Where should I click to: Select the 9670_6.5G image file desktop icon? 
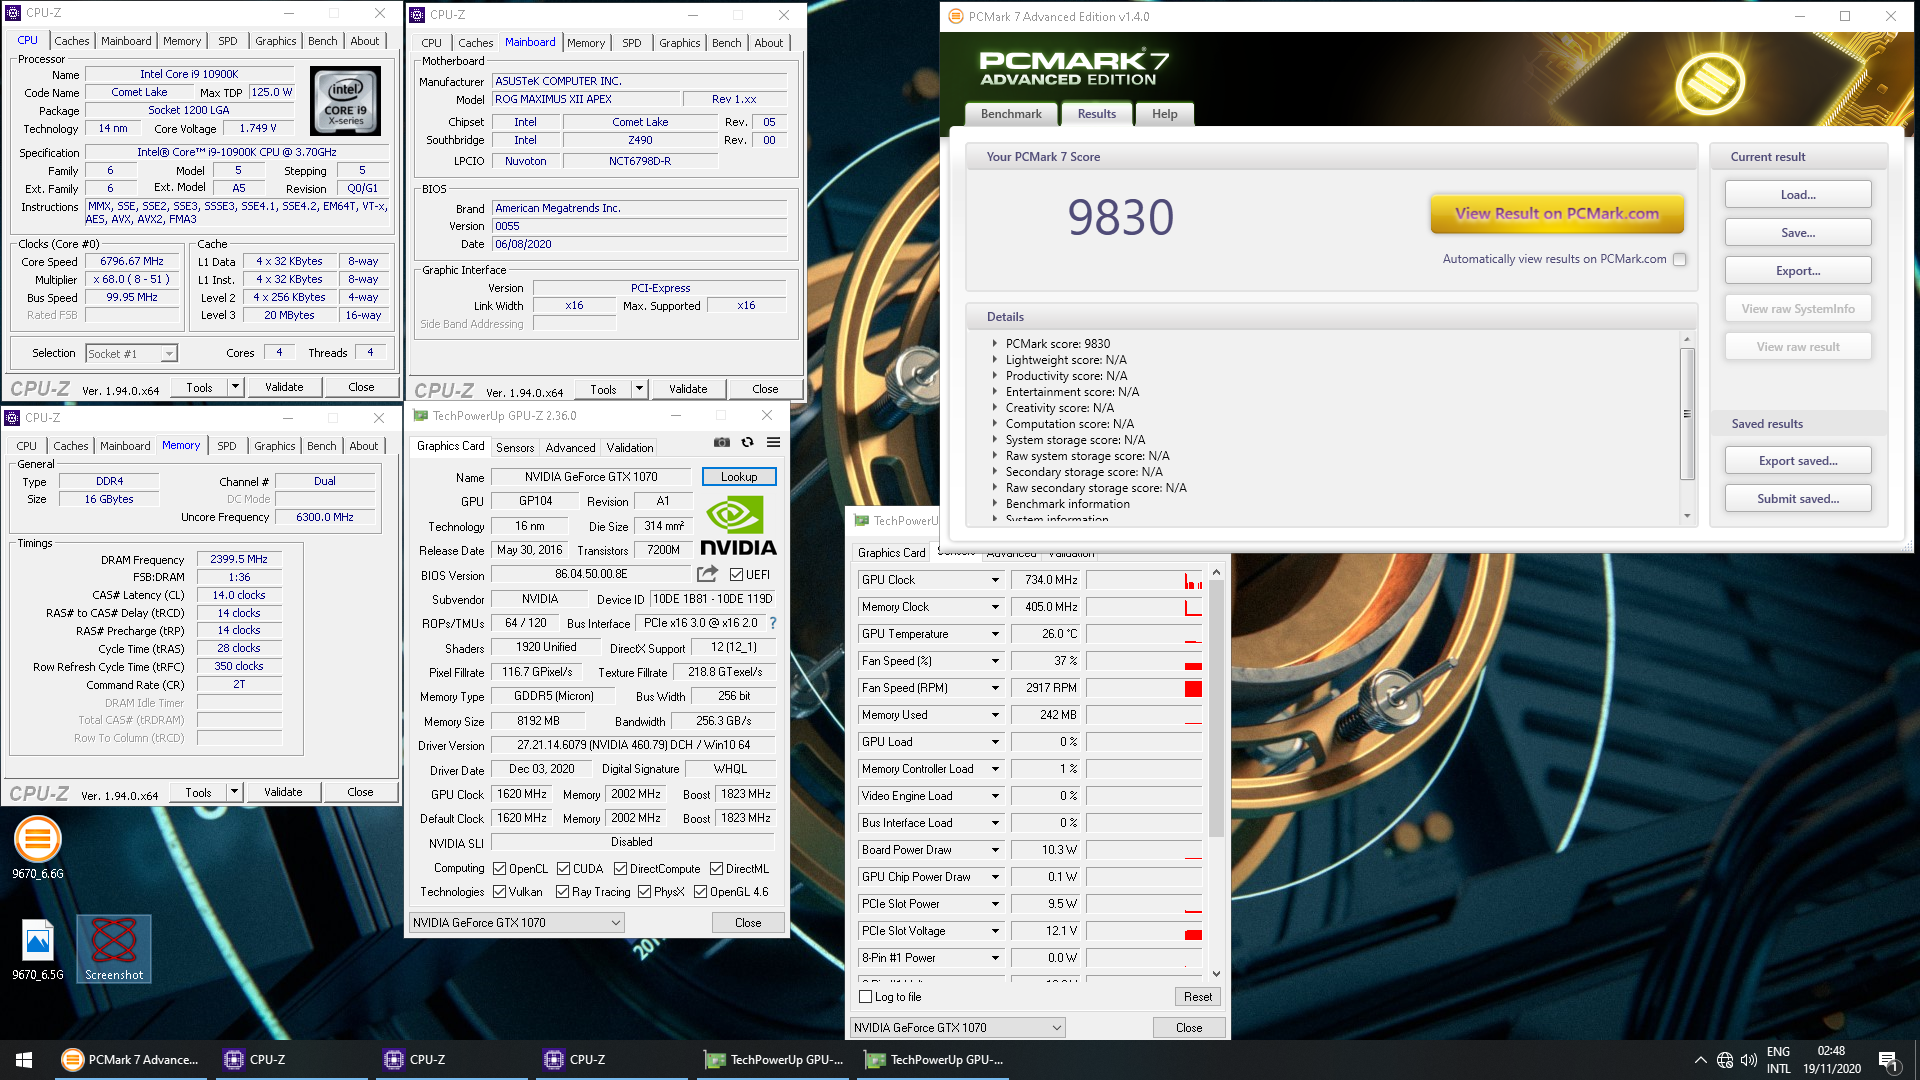38,949
